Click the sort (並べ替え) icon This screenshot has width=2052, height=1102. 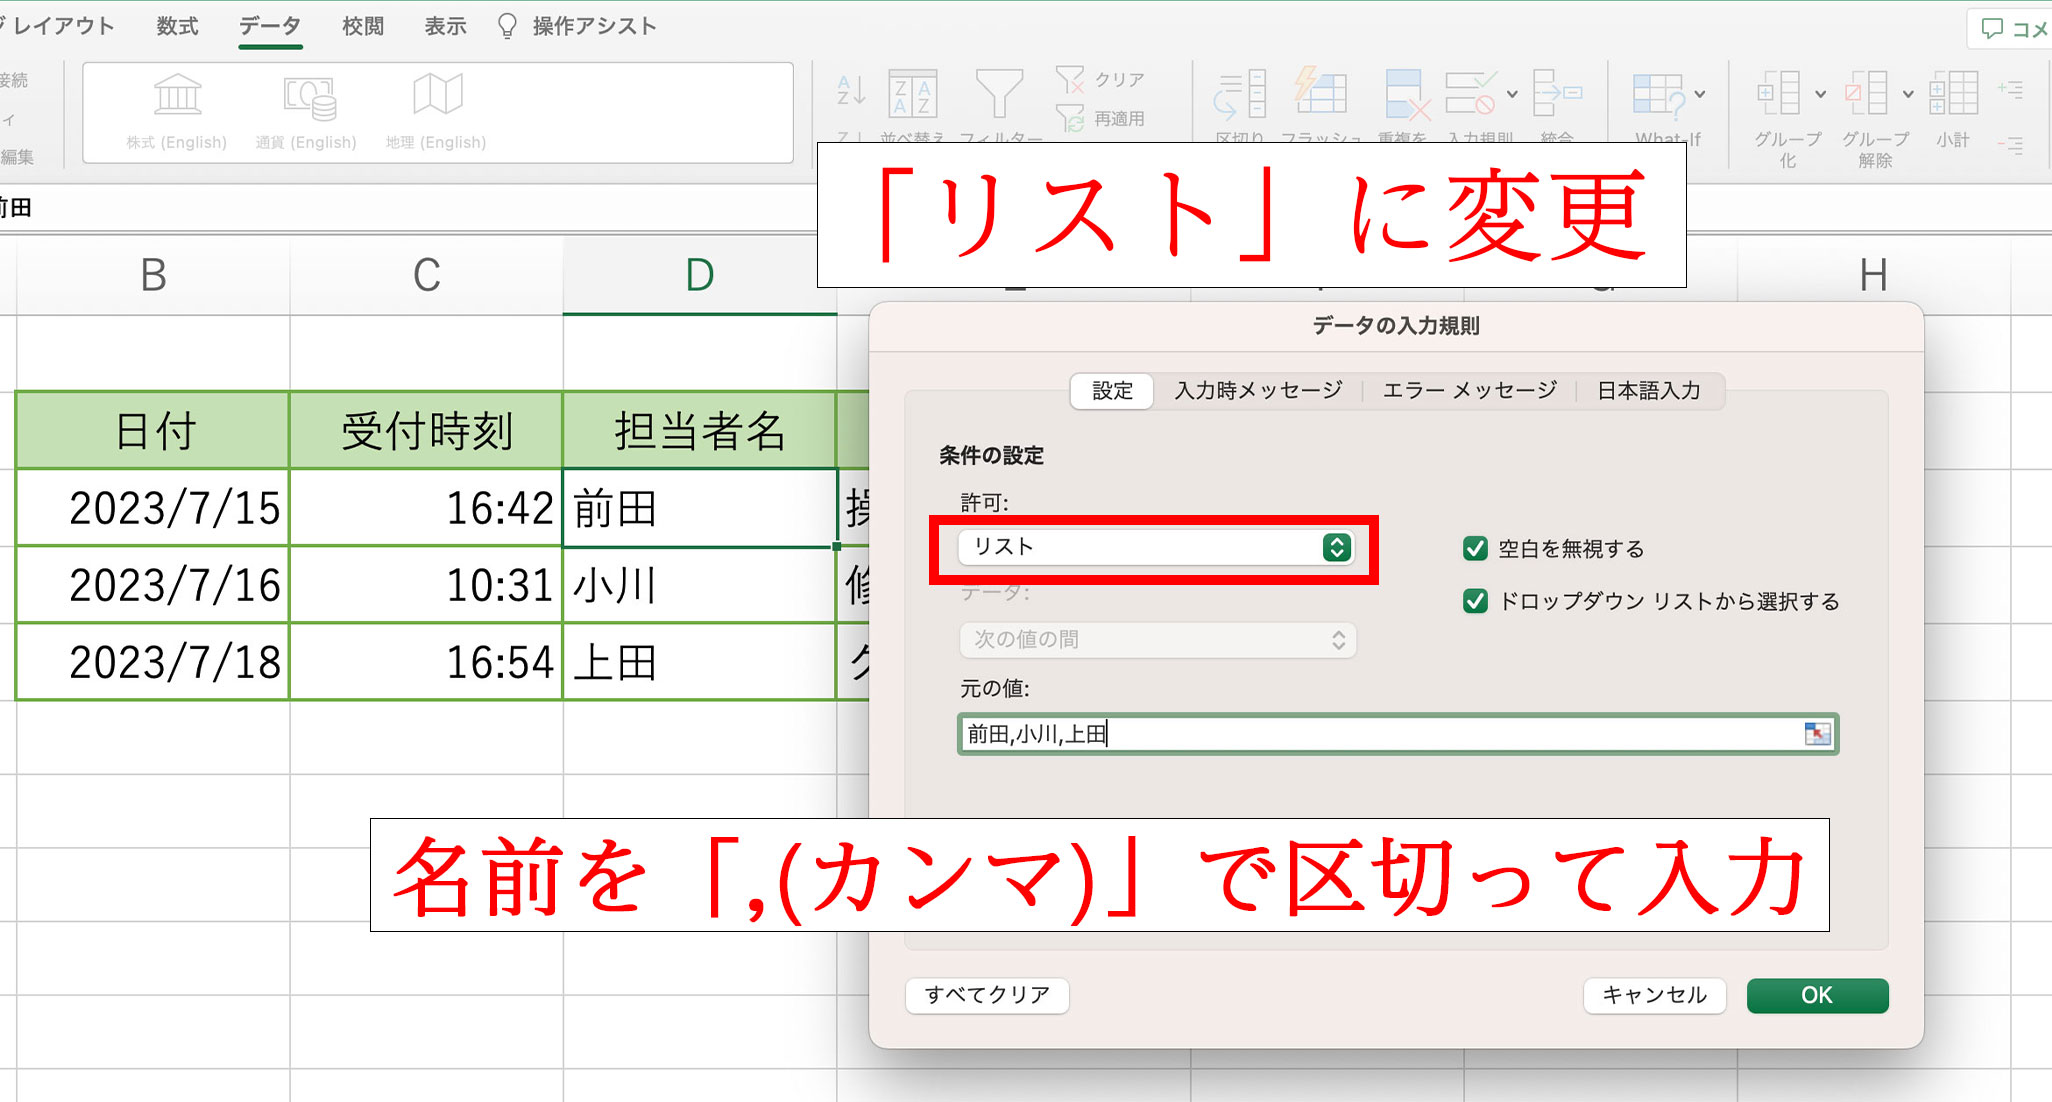pyautogui.click(x=912, y=94)
